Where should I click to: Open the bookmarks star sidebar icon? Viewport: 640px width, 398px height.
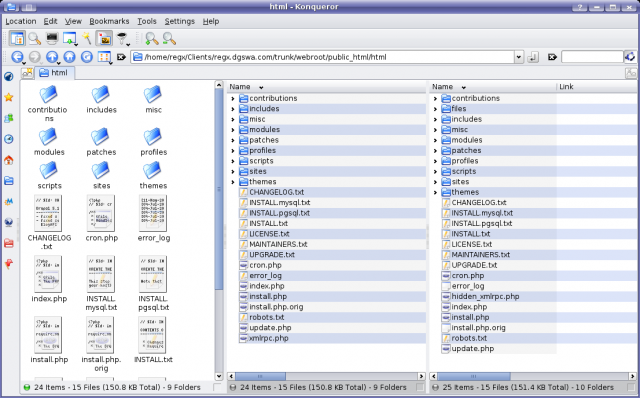click(9, 97)
